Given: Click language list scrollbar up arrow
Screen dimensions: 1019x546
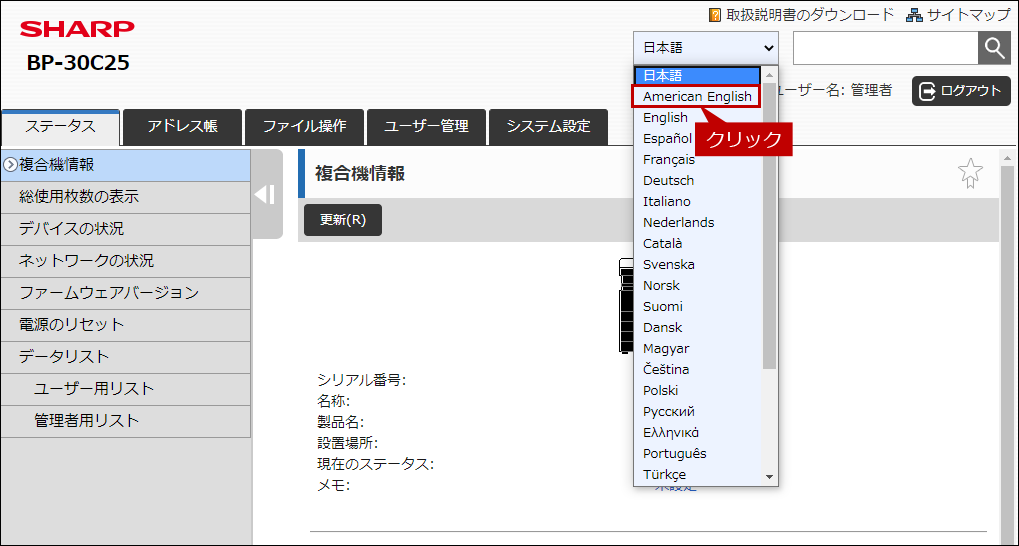Looking at the screenshot, I should coord(770,74).
